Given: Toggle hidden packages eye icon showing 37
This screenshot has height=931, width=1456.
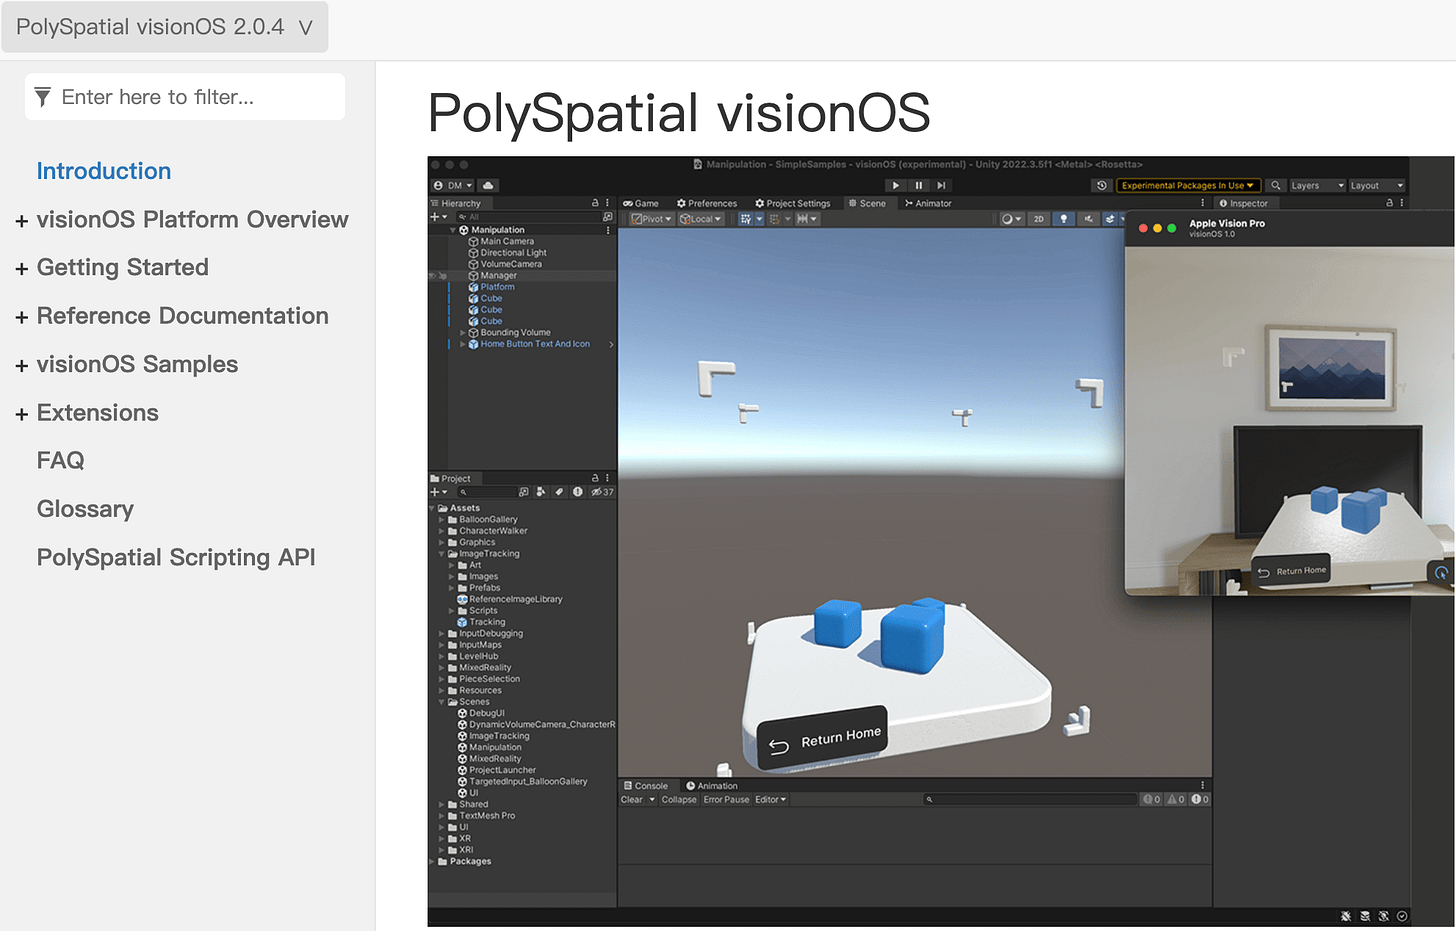Looking at the screenshot, I should coord(602,492).
